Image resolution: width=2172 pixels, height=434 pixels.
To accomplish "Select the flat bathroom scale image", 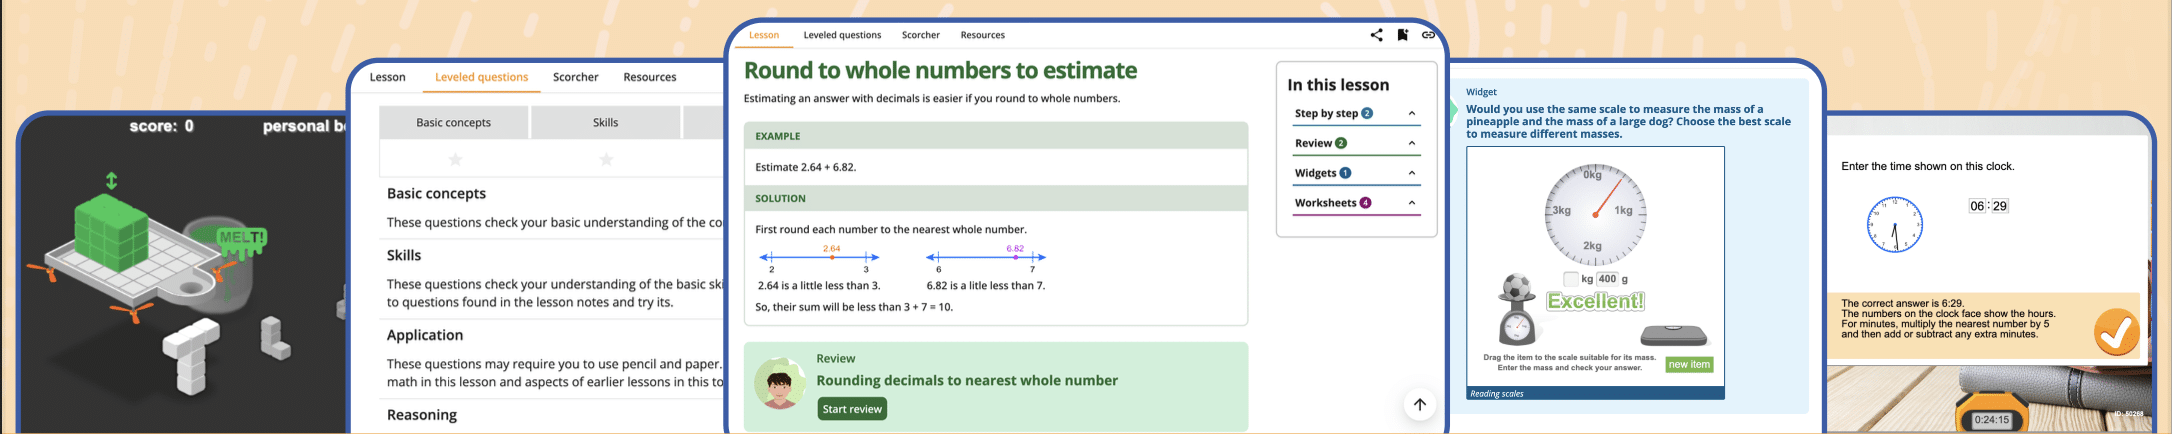I will pos(1674,335).
